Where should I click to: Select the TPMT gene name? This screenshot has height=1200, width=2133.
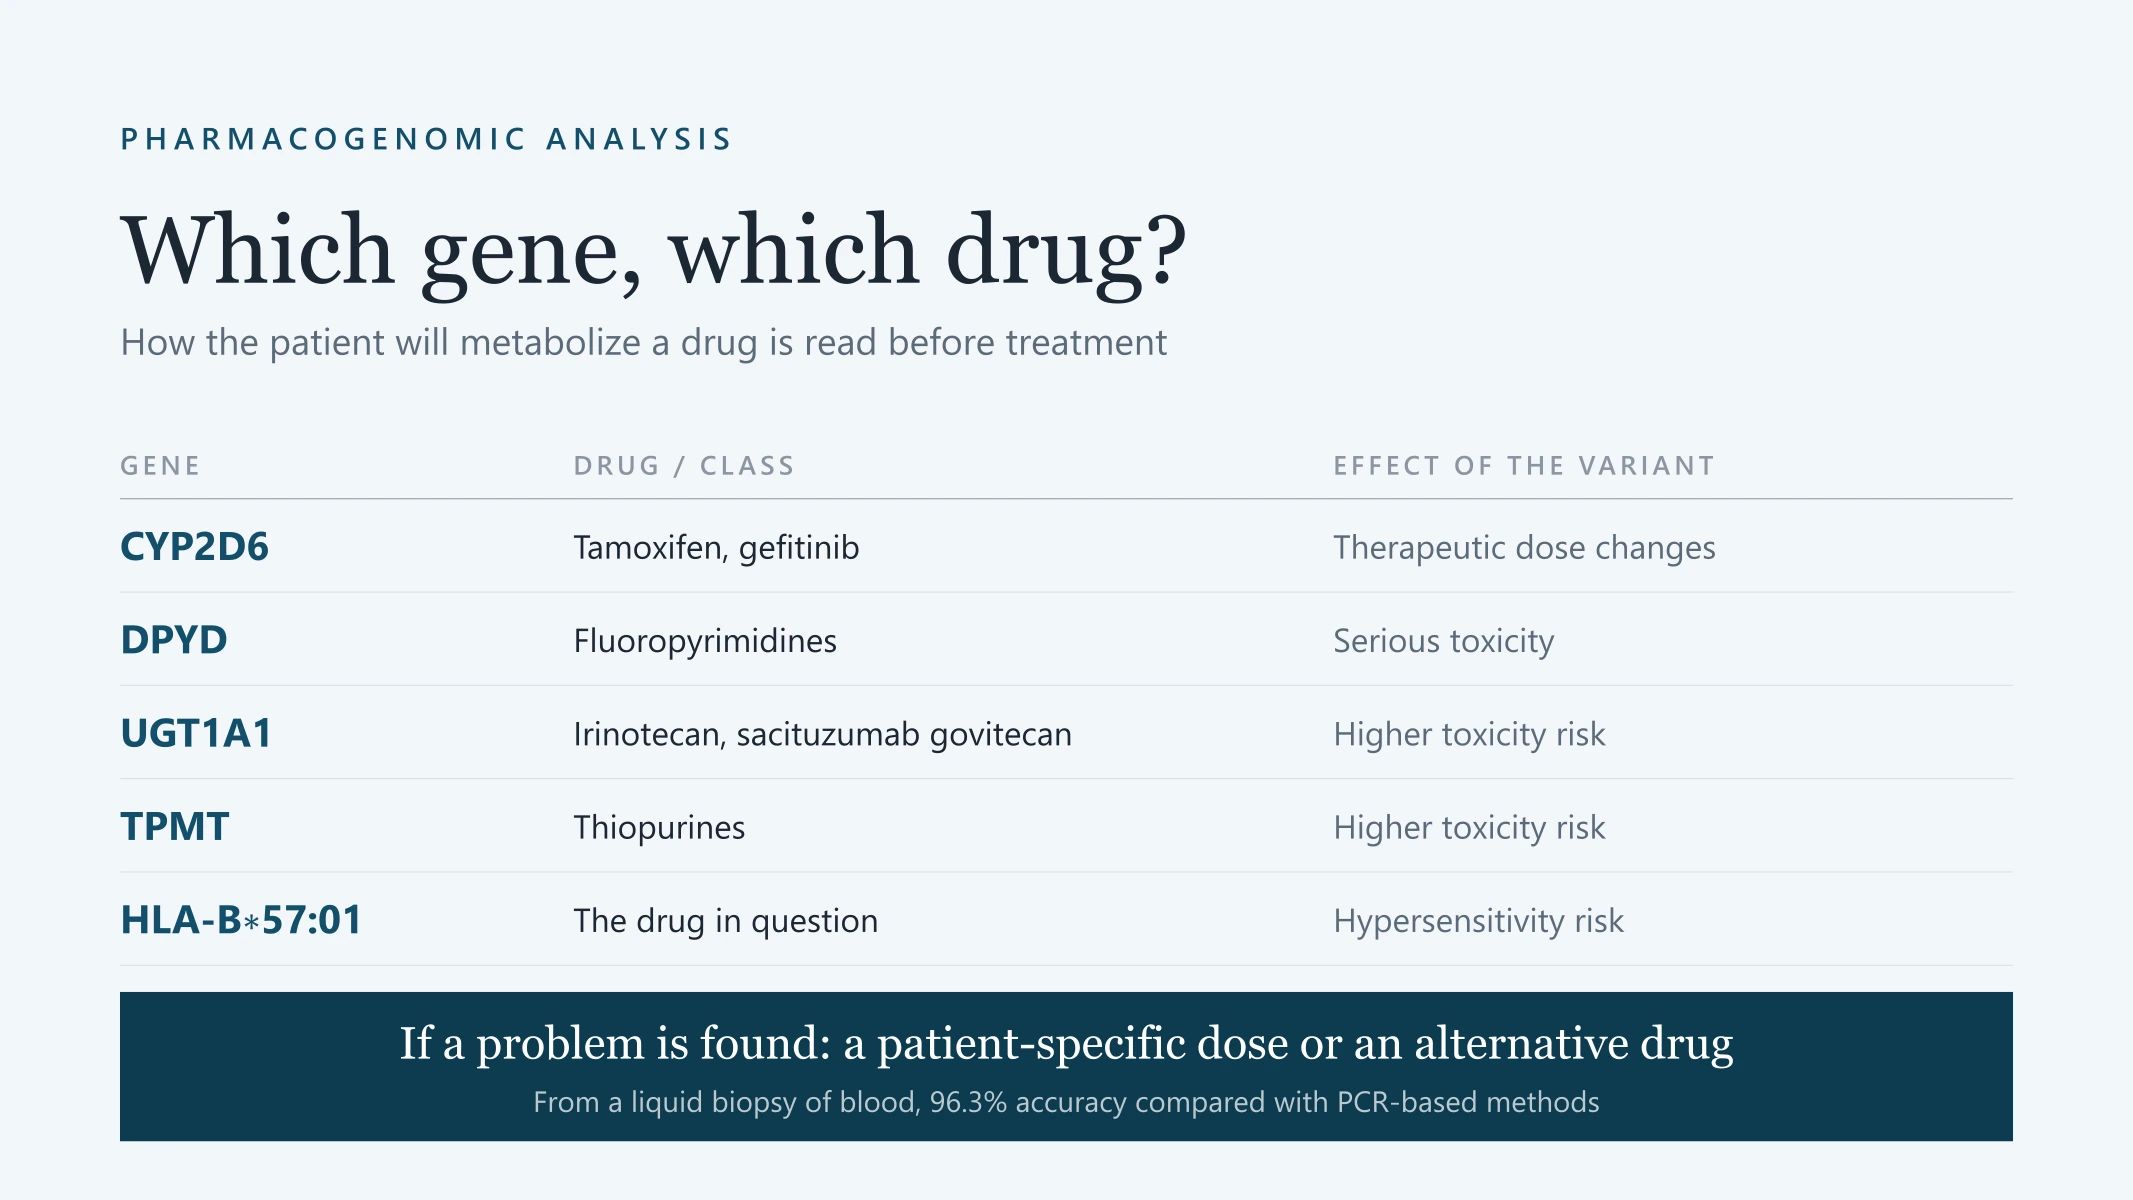175,827
